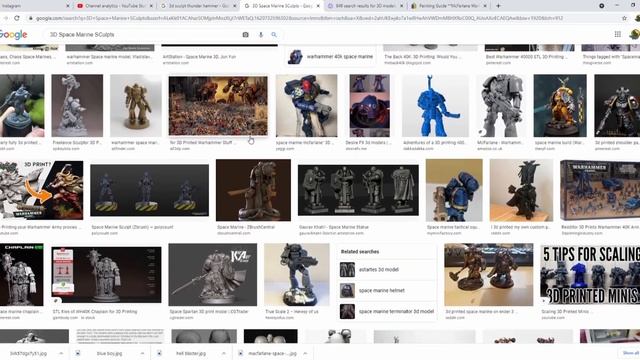Open the Freelance Sculptor gray hammer miniature image

pos(77,106)
